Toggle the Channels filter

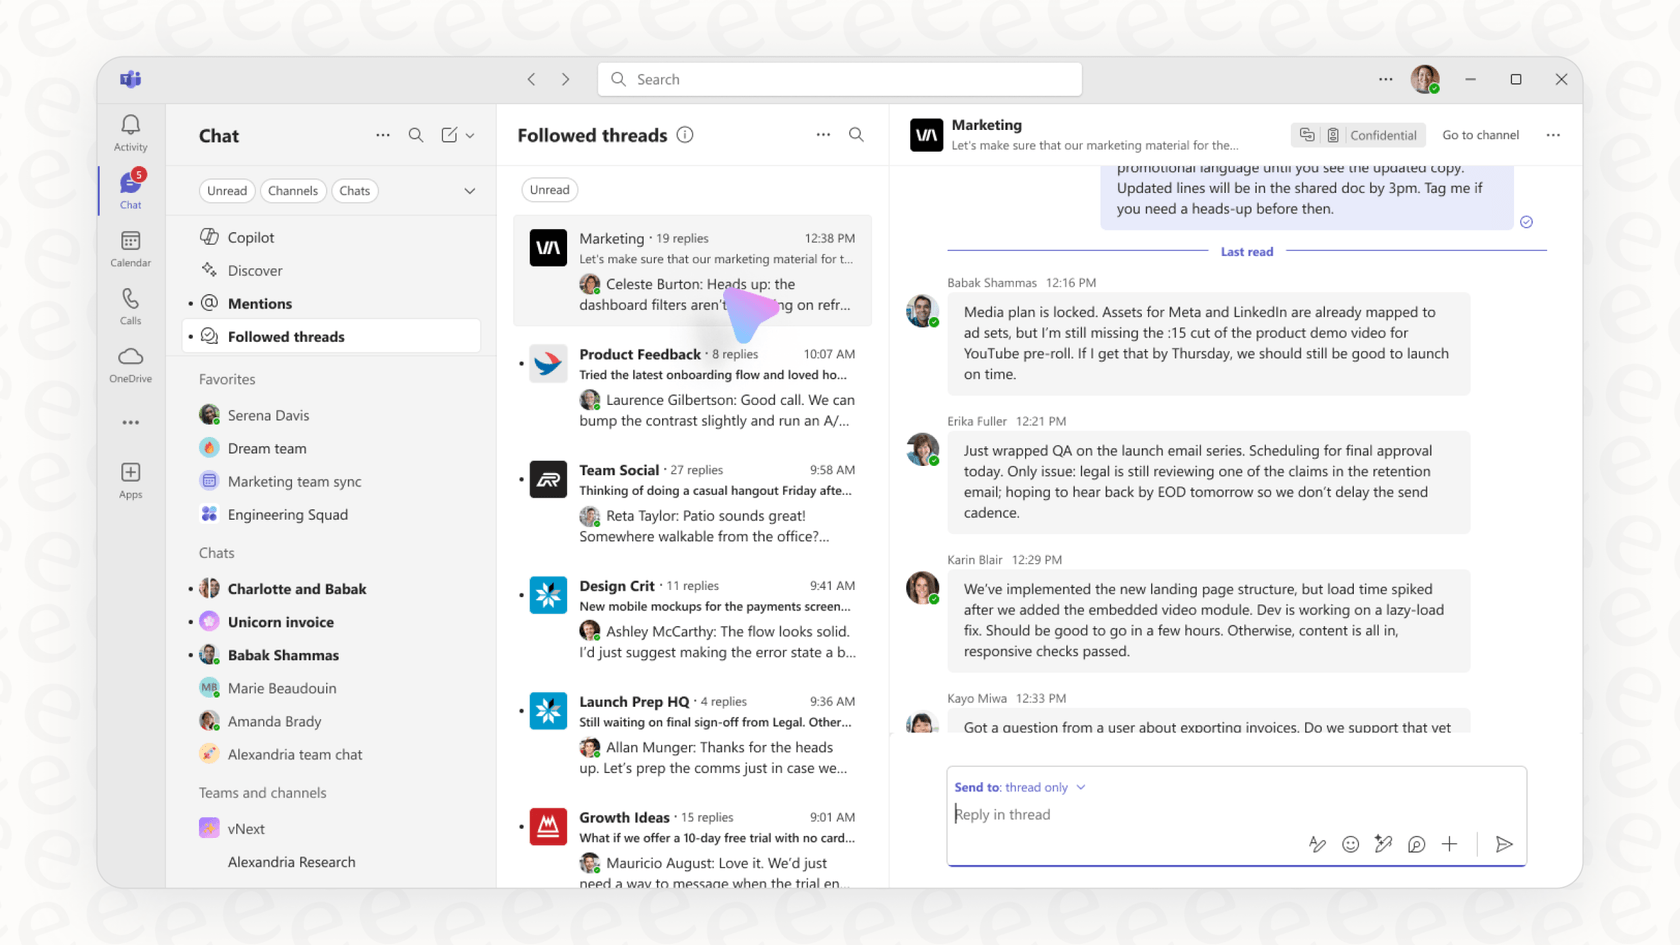click(x=293, y=190)
